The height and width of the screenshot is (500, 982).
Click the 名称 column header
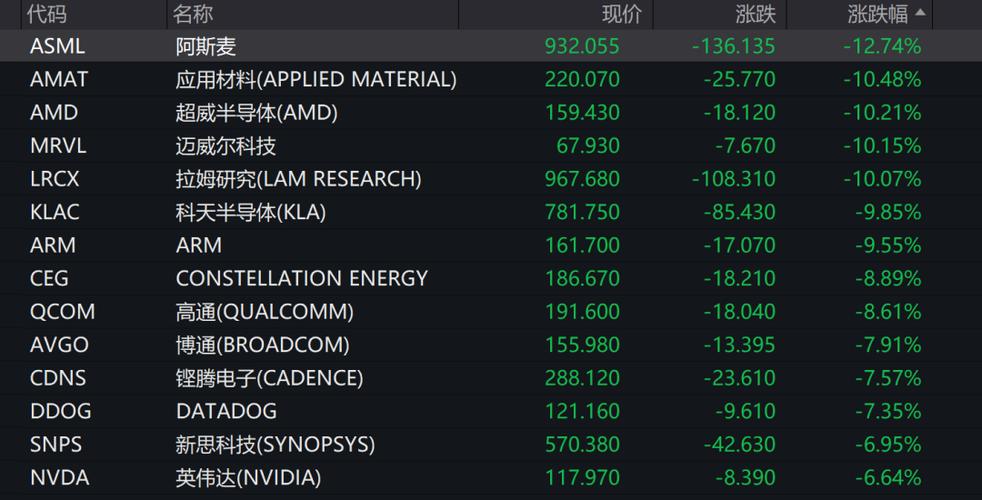tap(193, 14)
